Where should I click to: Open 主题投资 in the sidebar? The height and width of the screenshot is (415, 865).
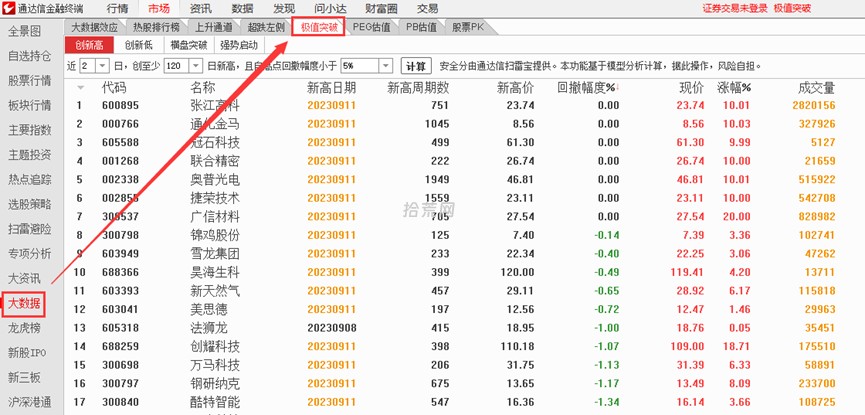(30, 155)
